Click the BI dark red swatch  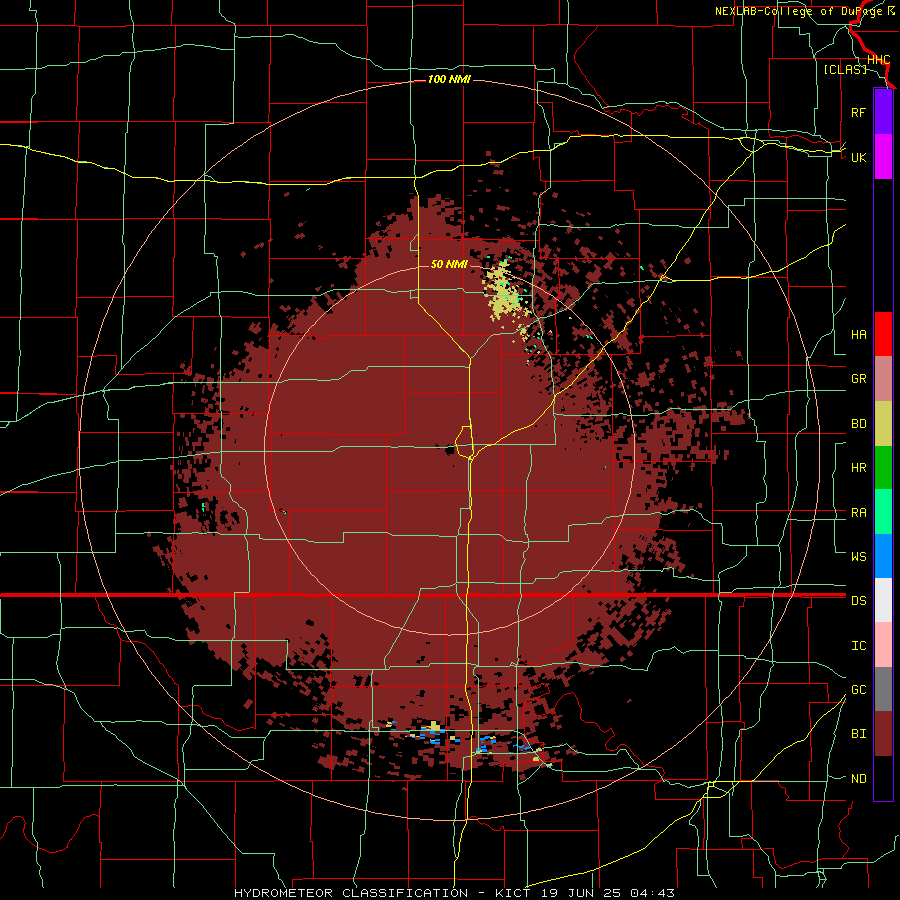click(x=883, y=734)
